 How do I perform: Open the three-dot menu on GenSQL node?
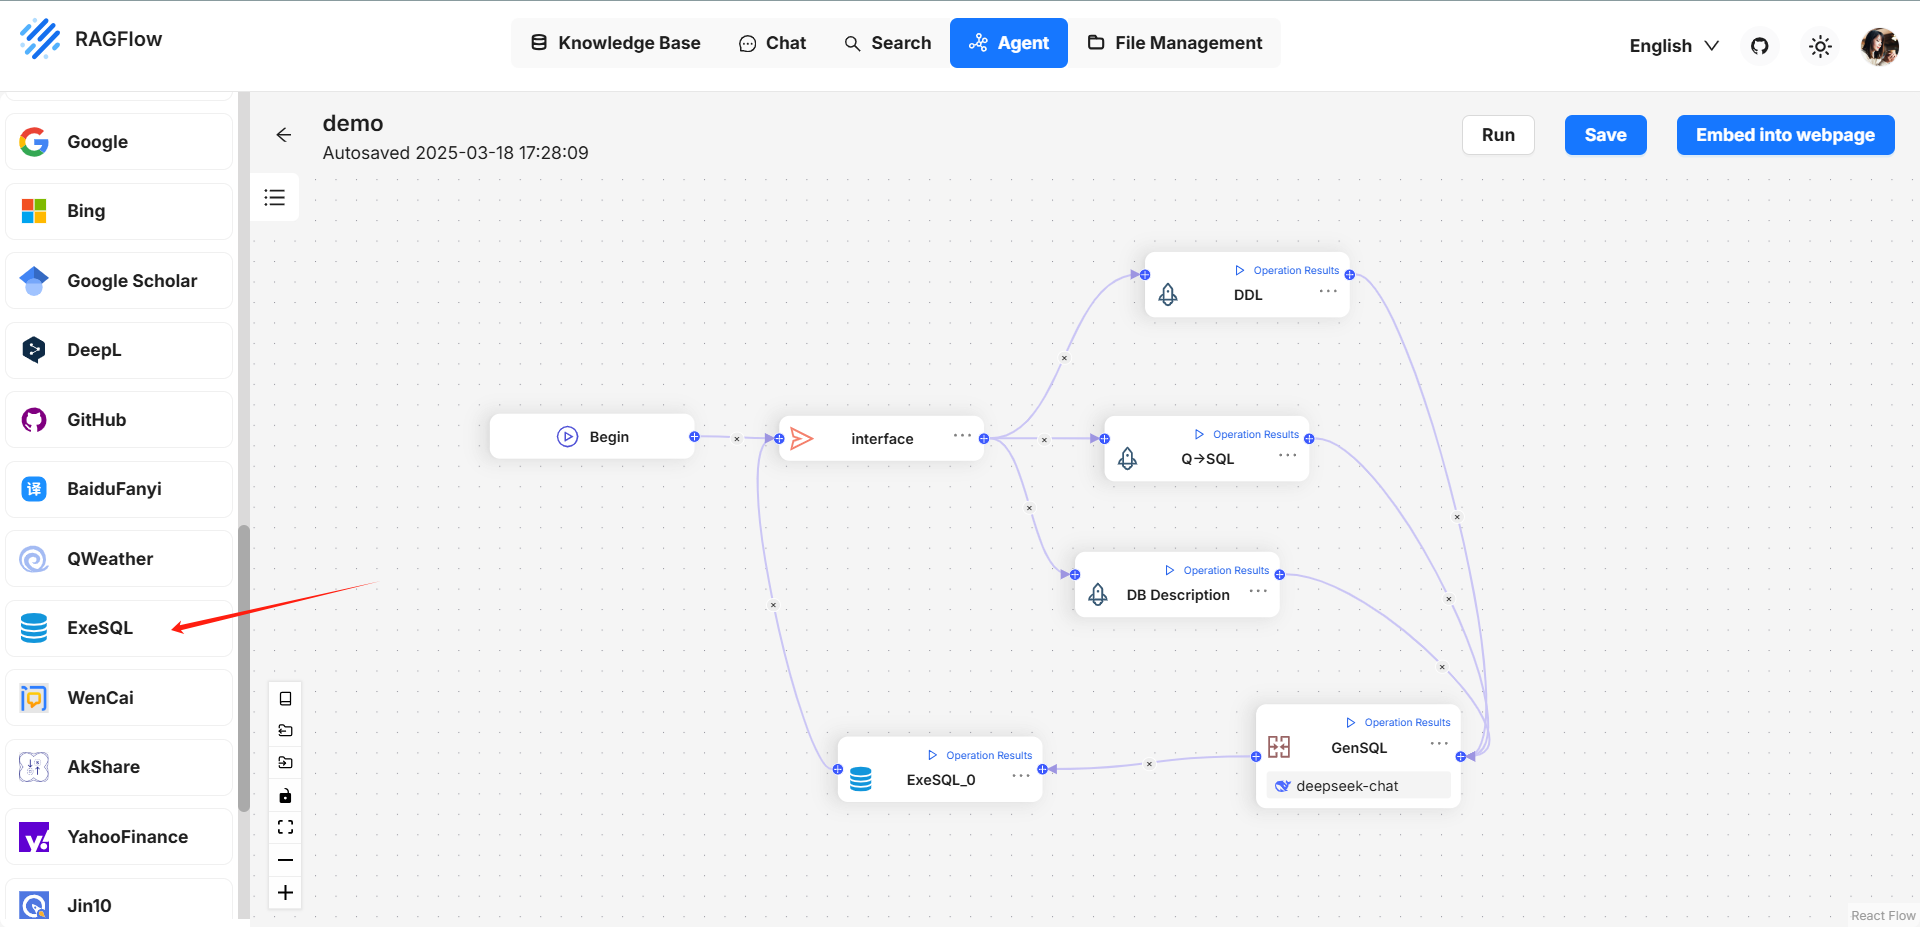[x=1439, y=743]
